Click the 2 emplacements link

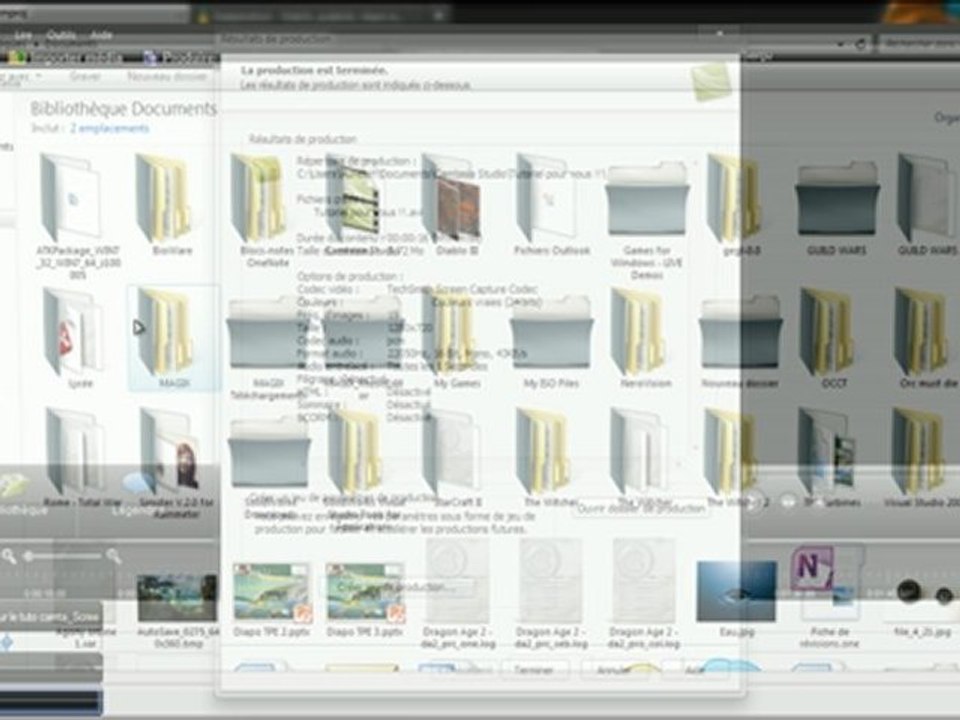[110, 129]
